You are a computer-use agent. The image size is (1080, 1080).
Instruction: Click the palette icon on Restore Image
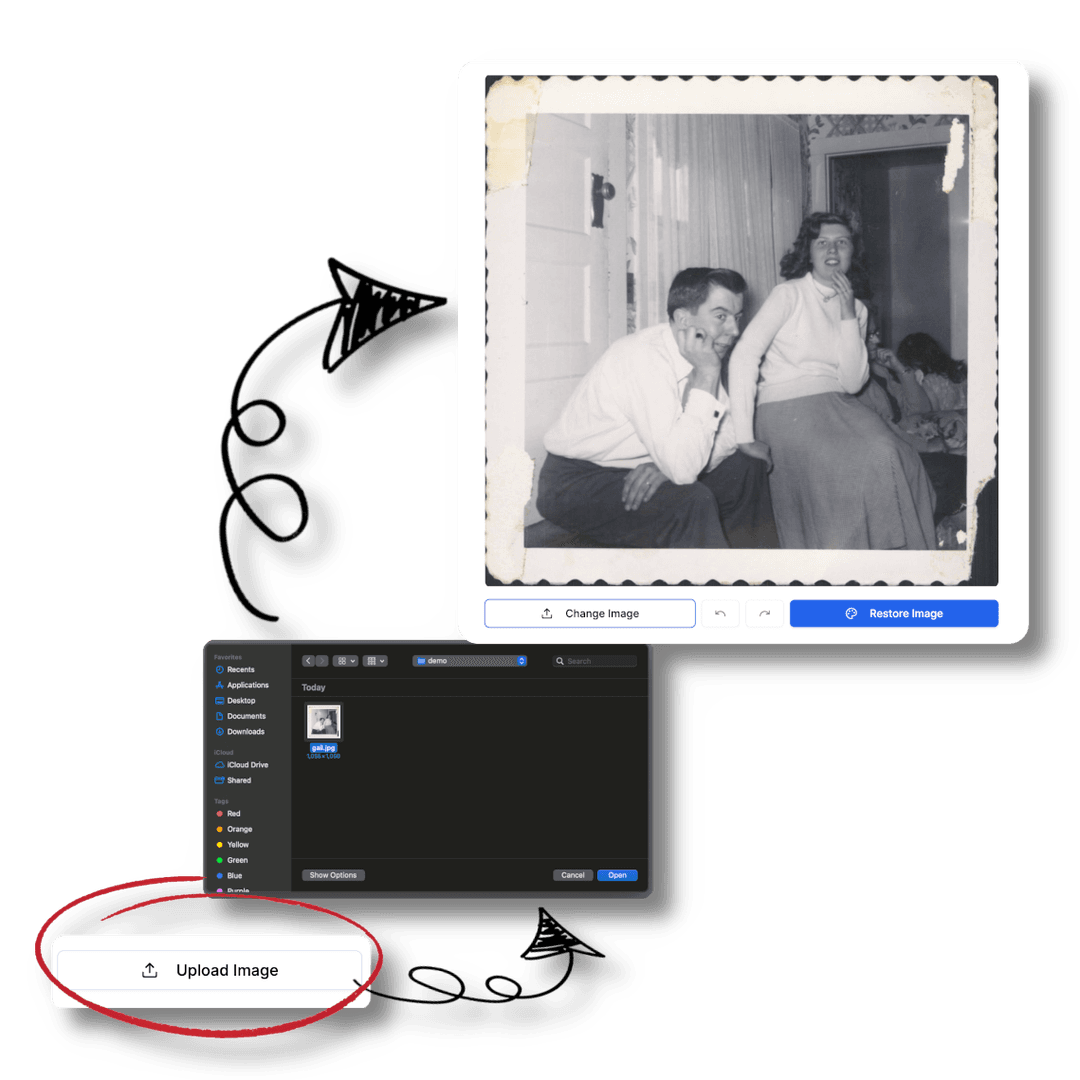tap(851, 613)
